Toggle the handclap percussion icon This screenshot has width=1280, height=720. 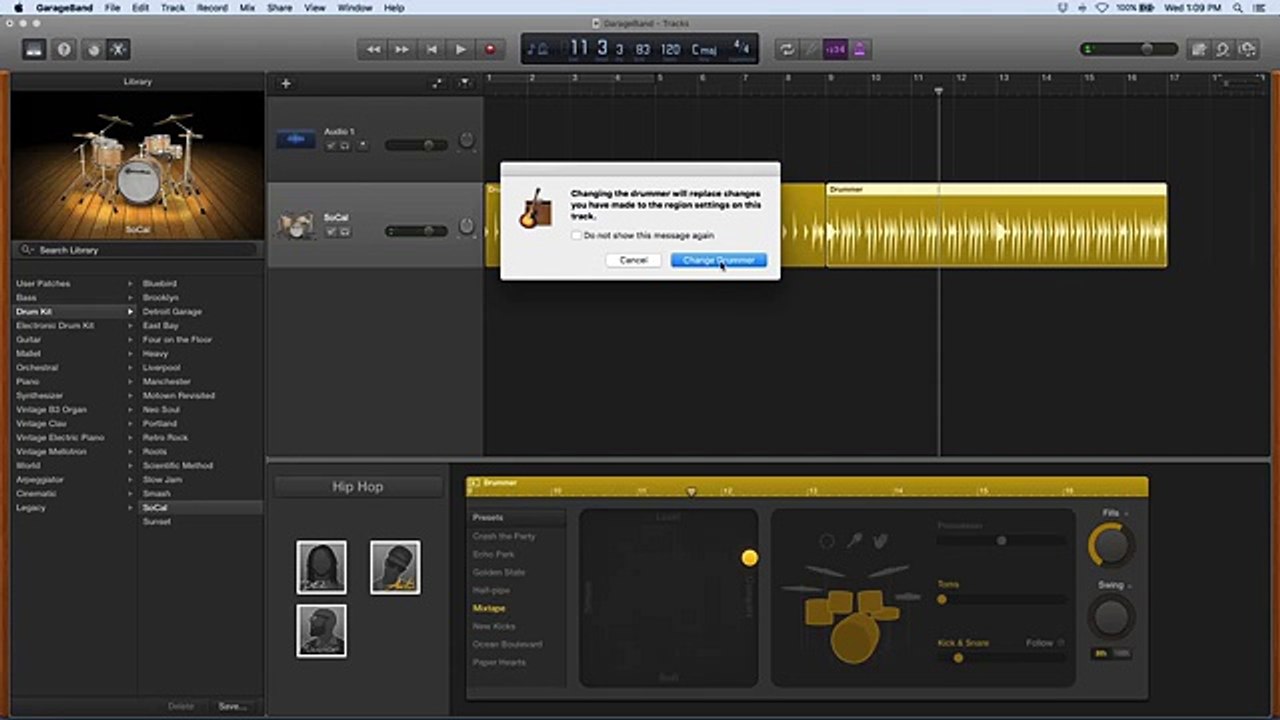[x=880, y=541]
